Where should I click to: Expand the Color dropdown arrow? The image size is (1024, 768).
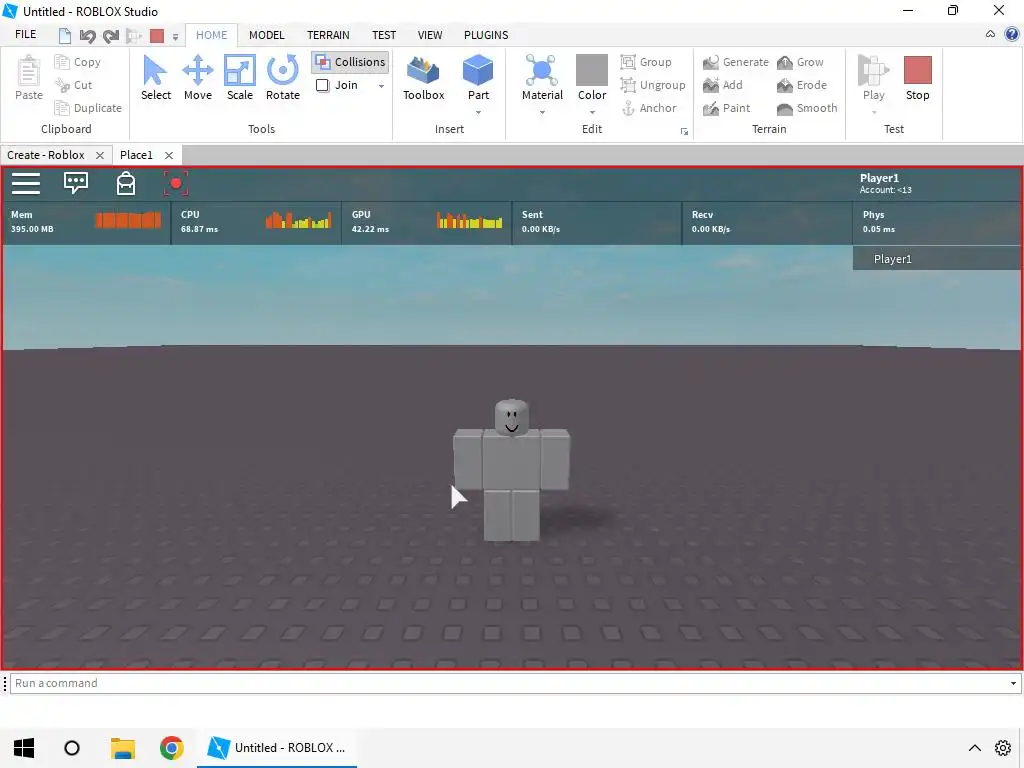click(x=592, y=112)
